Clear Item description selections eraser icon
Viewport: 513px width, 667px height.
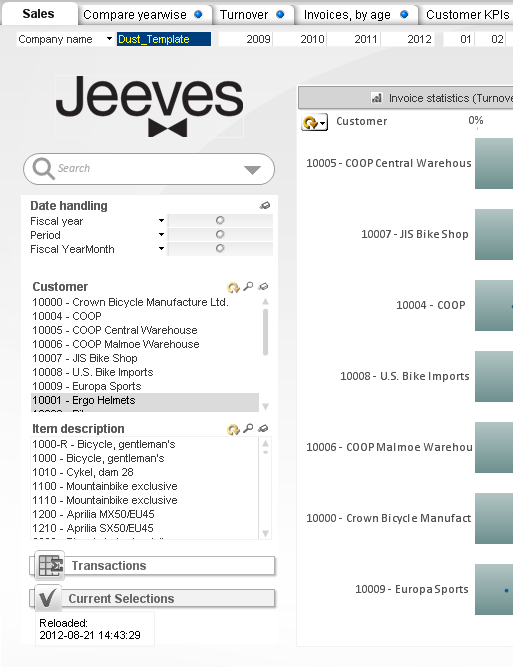pyautogui.click(x=263, y=429)
